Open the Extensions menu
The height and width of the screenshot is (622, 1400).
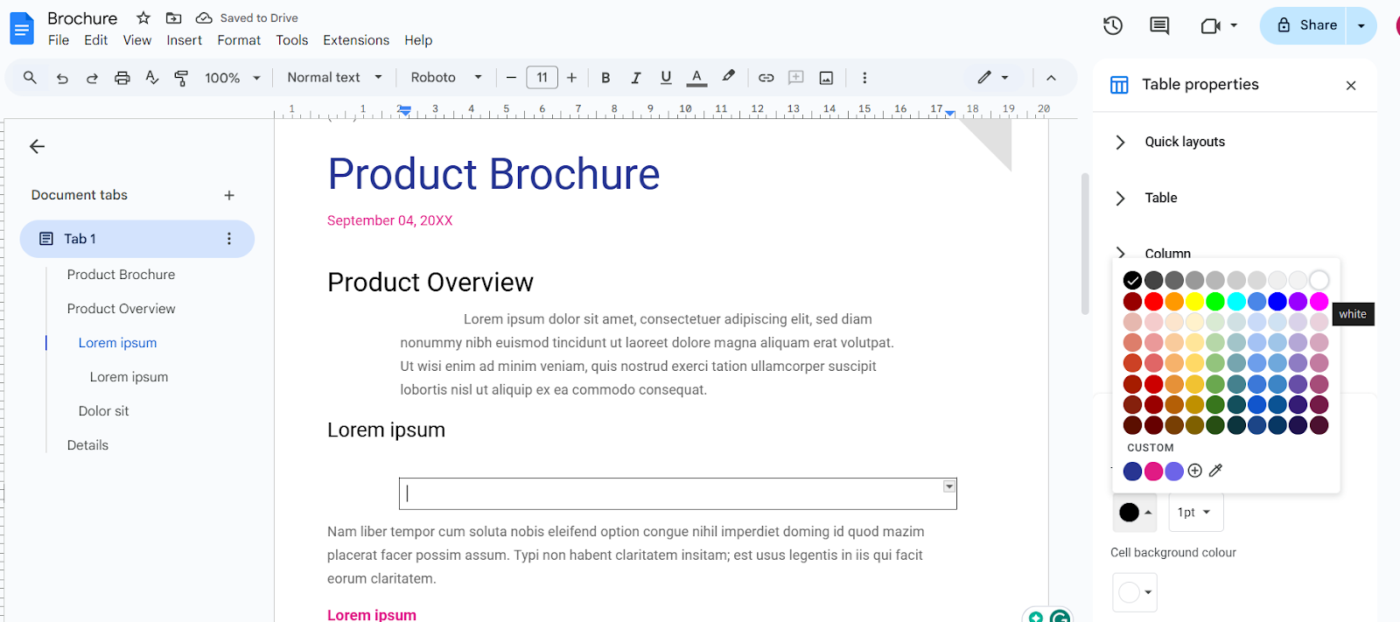356,40
